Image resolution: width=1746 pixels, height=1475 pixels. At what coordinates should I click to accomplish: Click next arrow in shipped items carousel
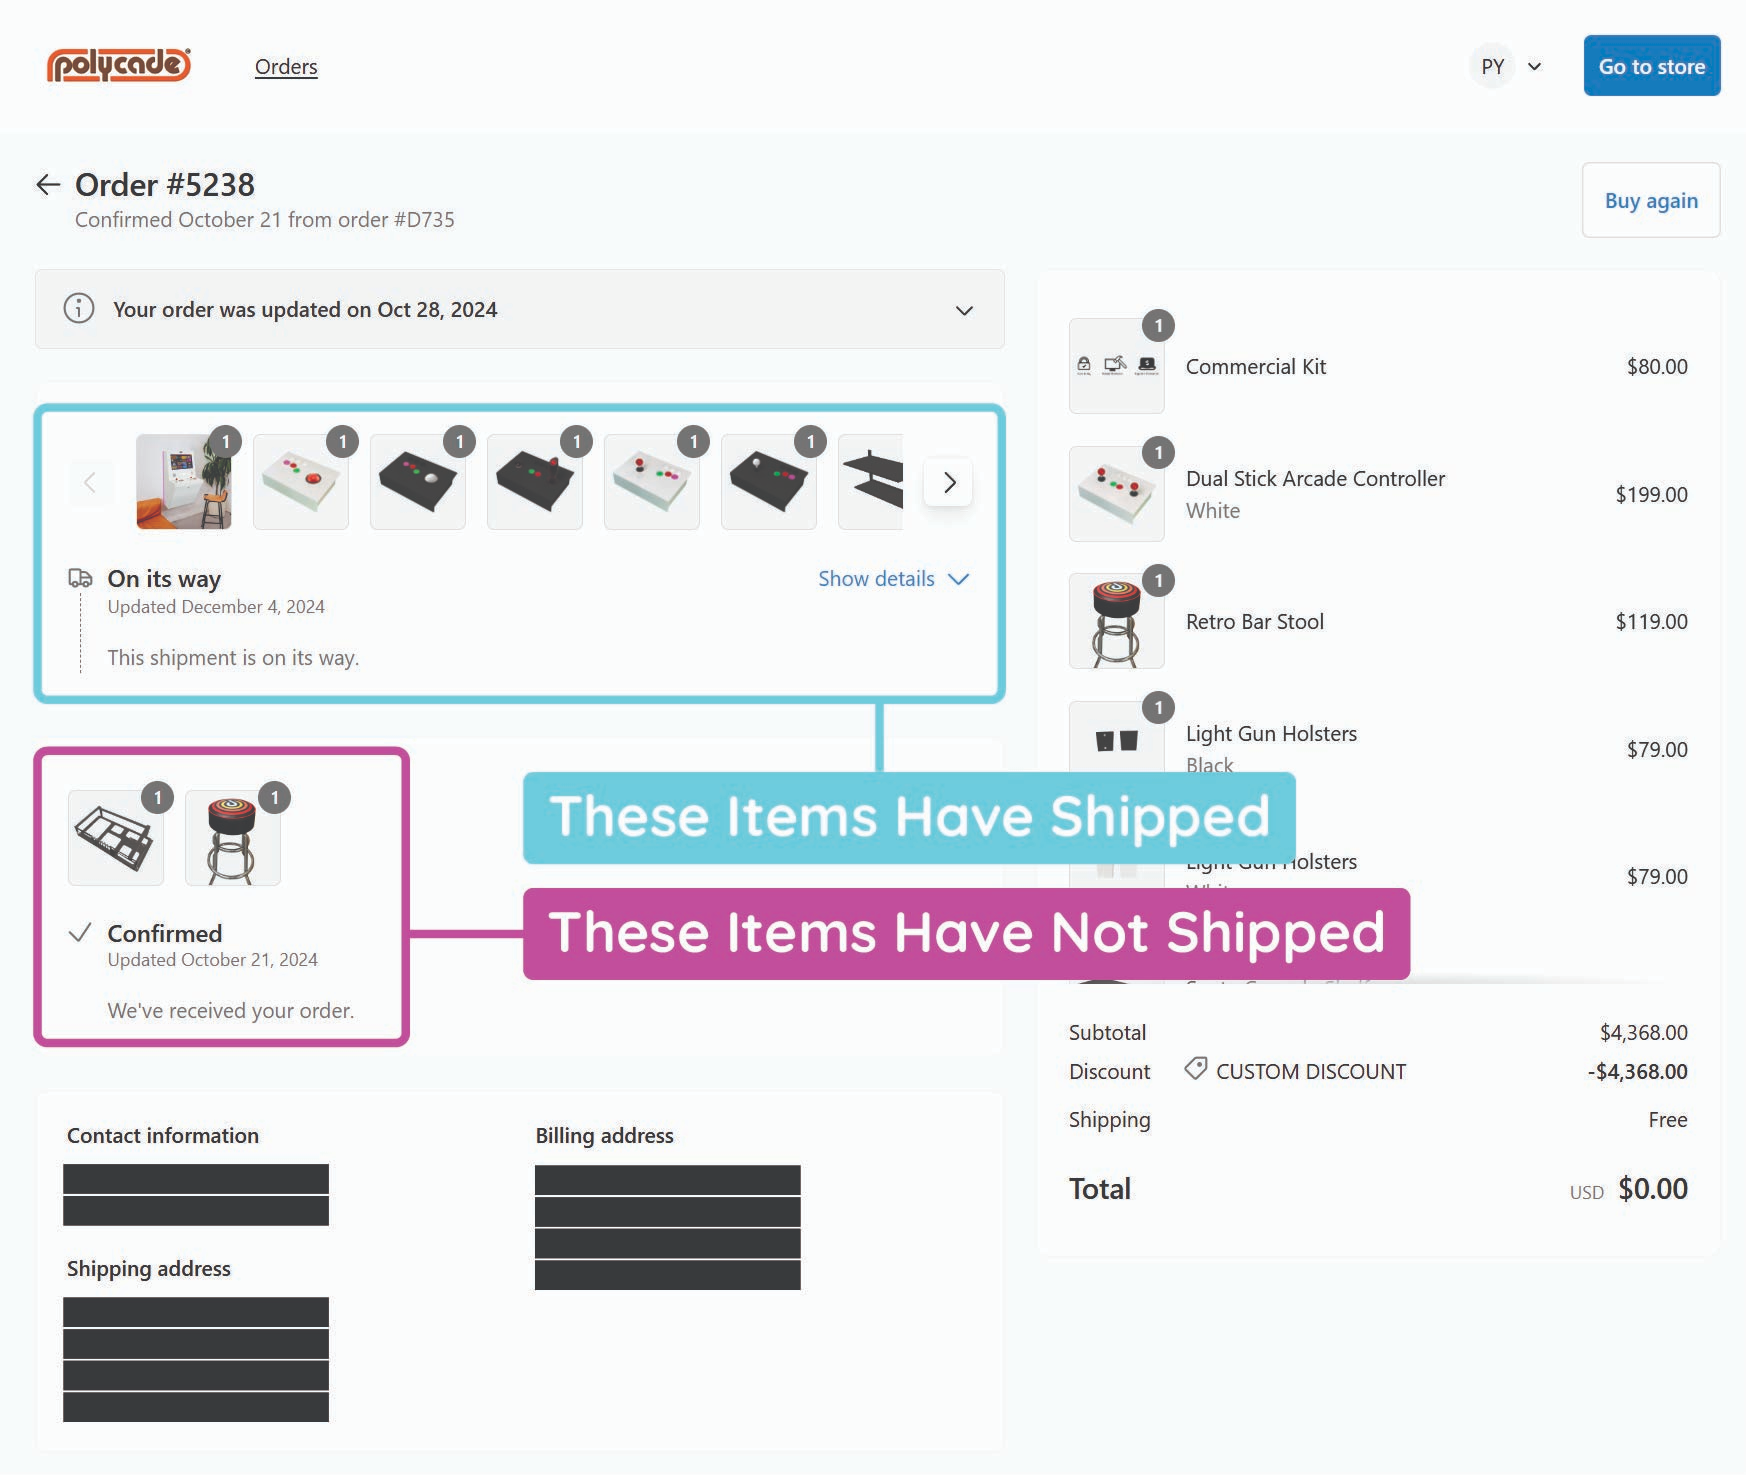point(948,483)
